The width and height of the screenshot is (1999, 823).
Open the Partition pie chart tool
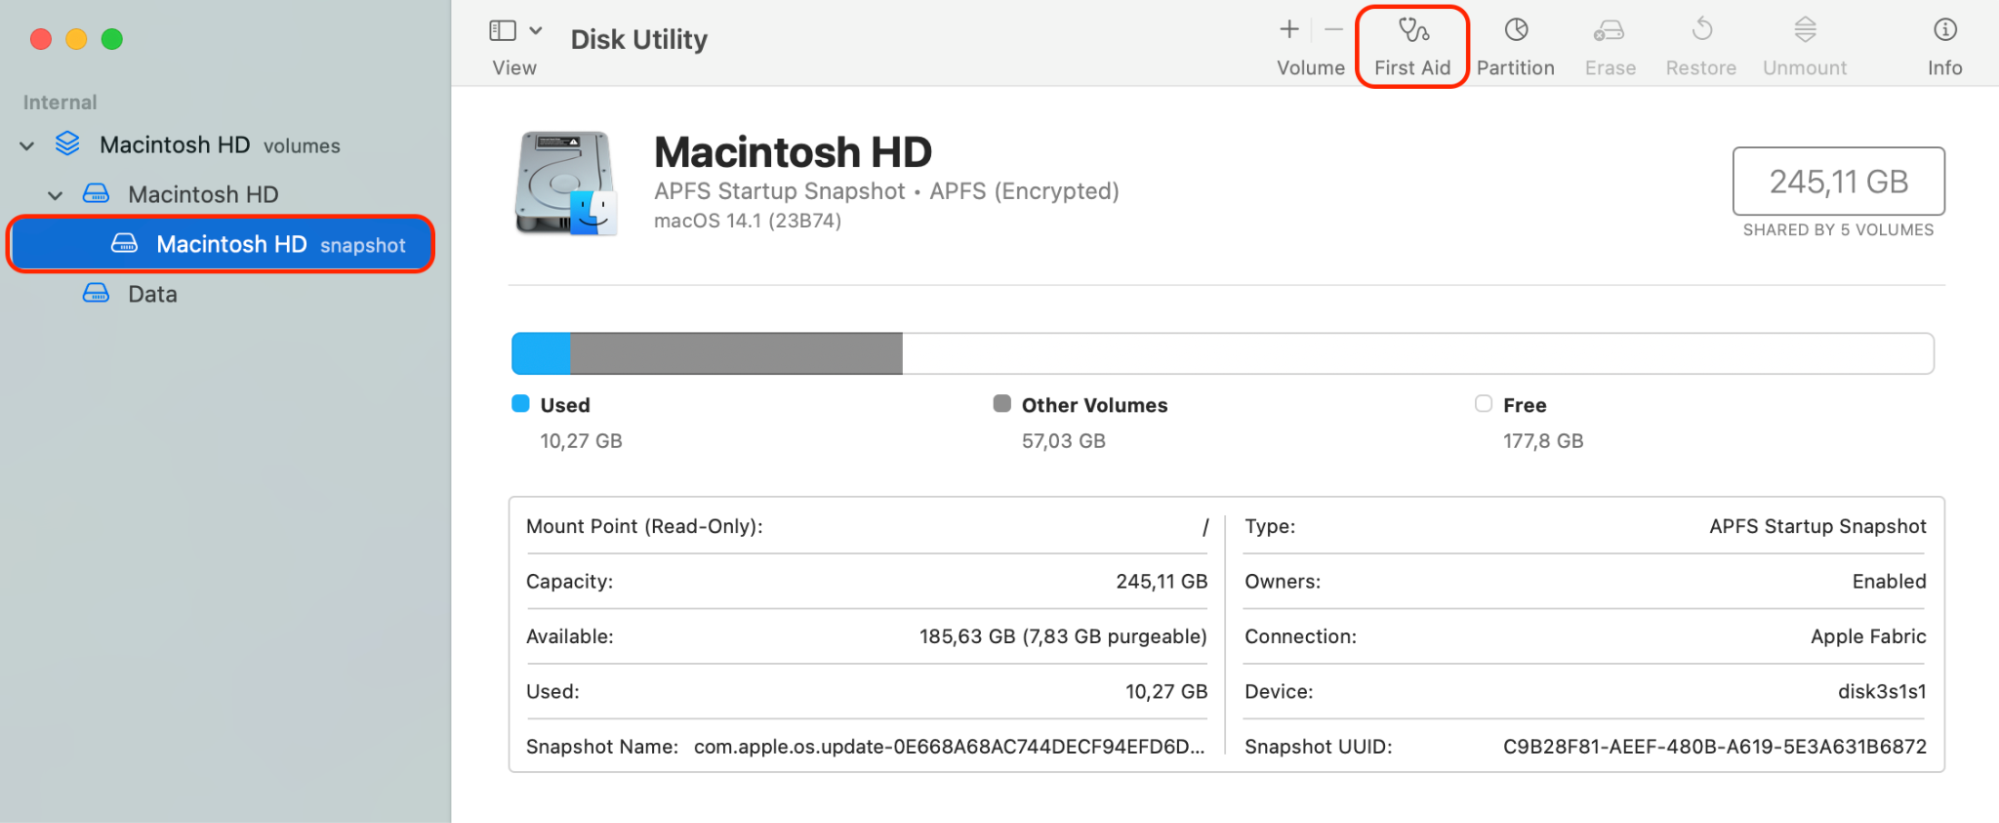coord(1516,30)
